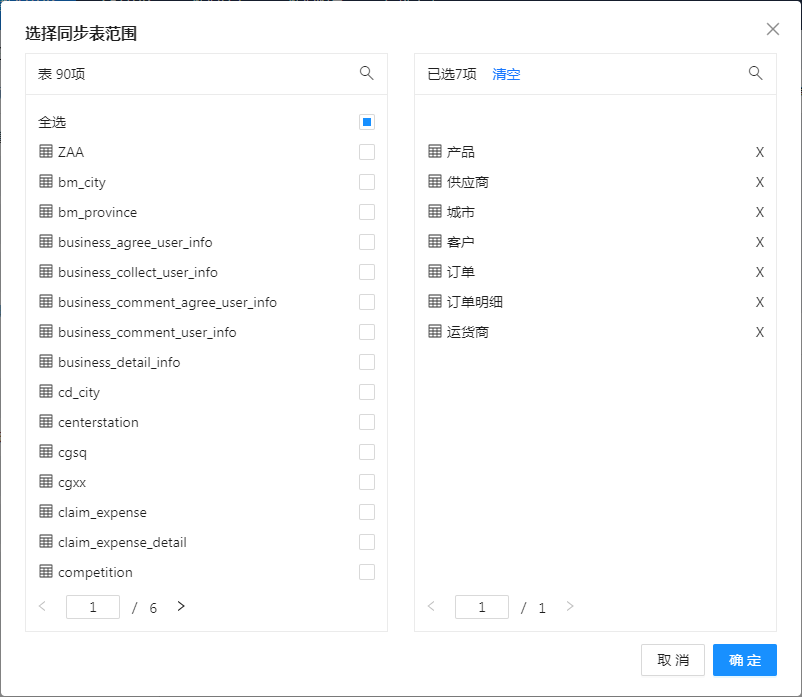Screen dimensions: 802x697
Task: Click table icon beside bm_city
Action: 46,182
